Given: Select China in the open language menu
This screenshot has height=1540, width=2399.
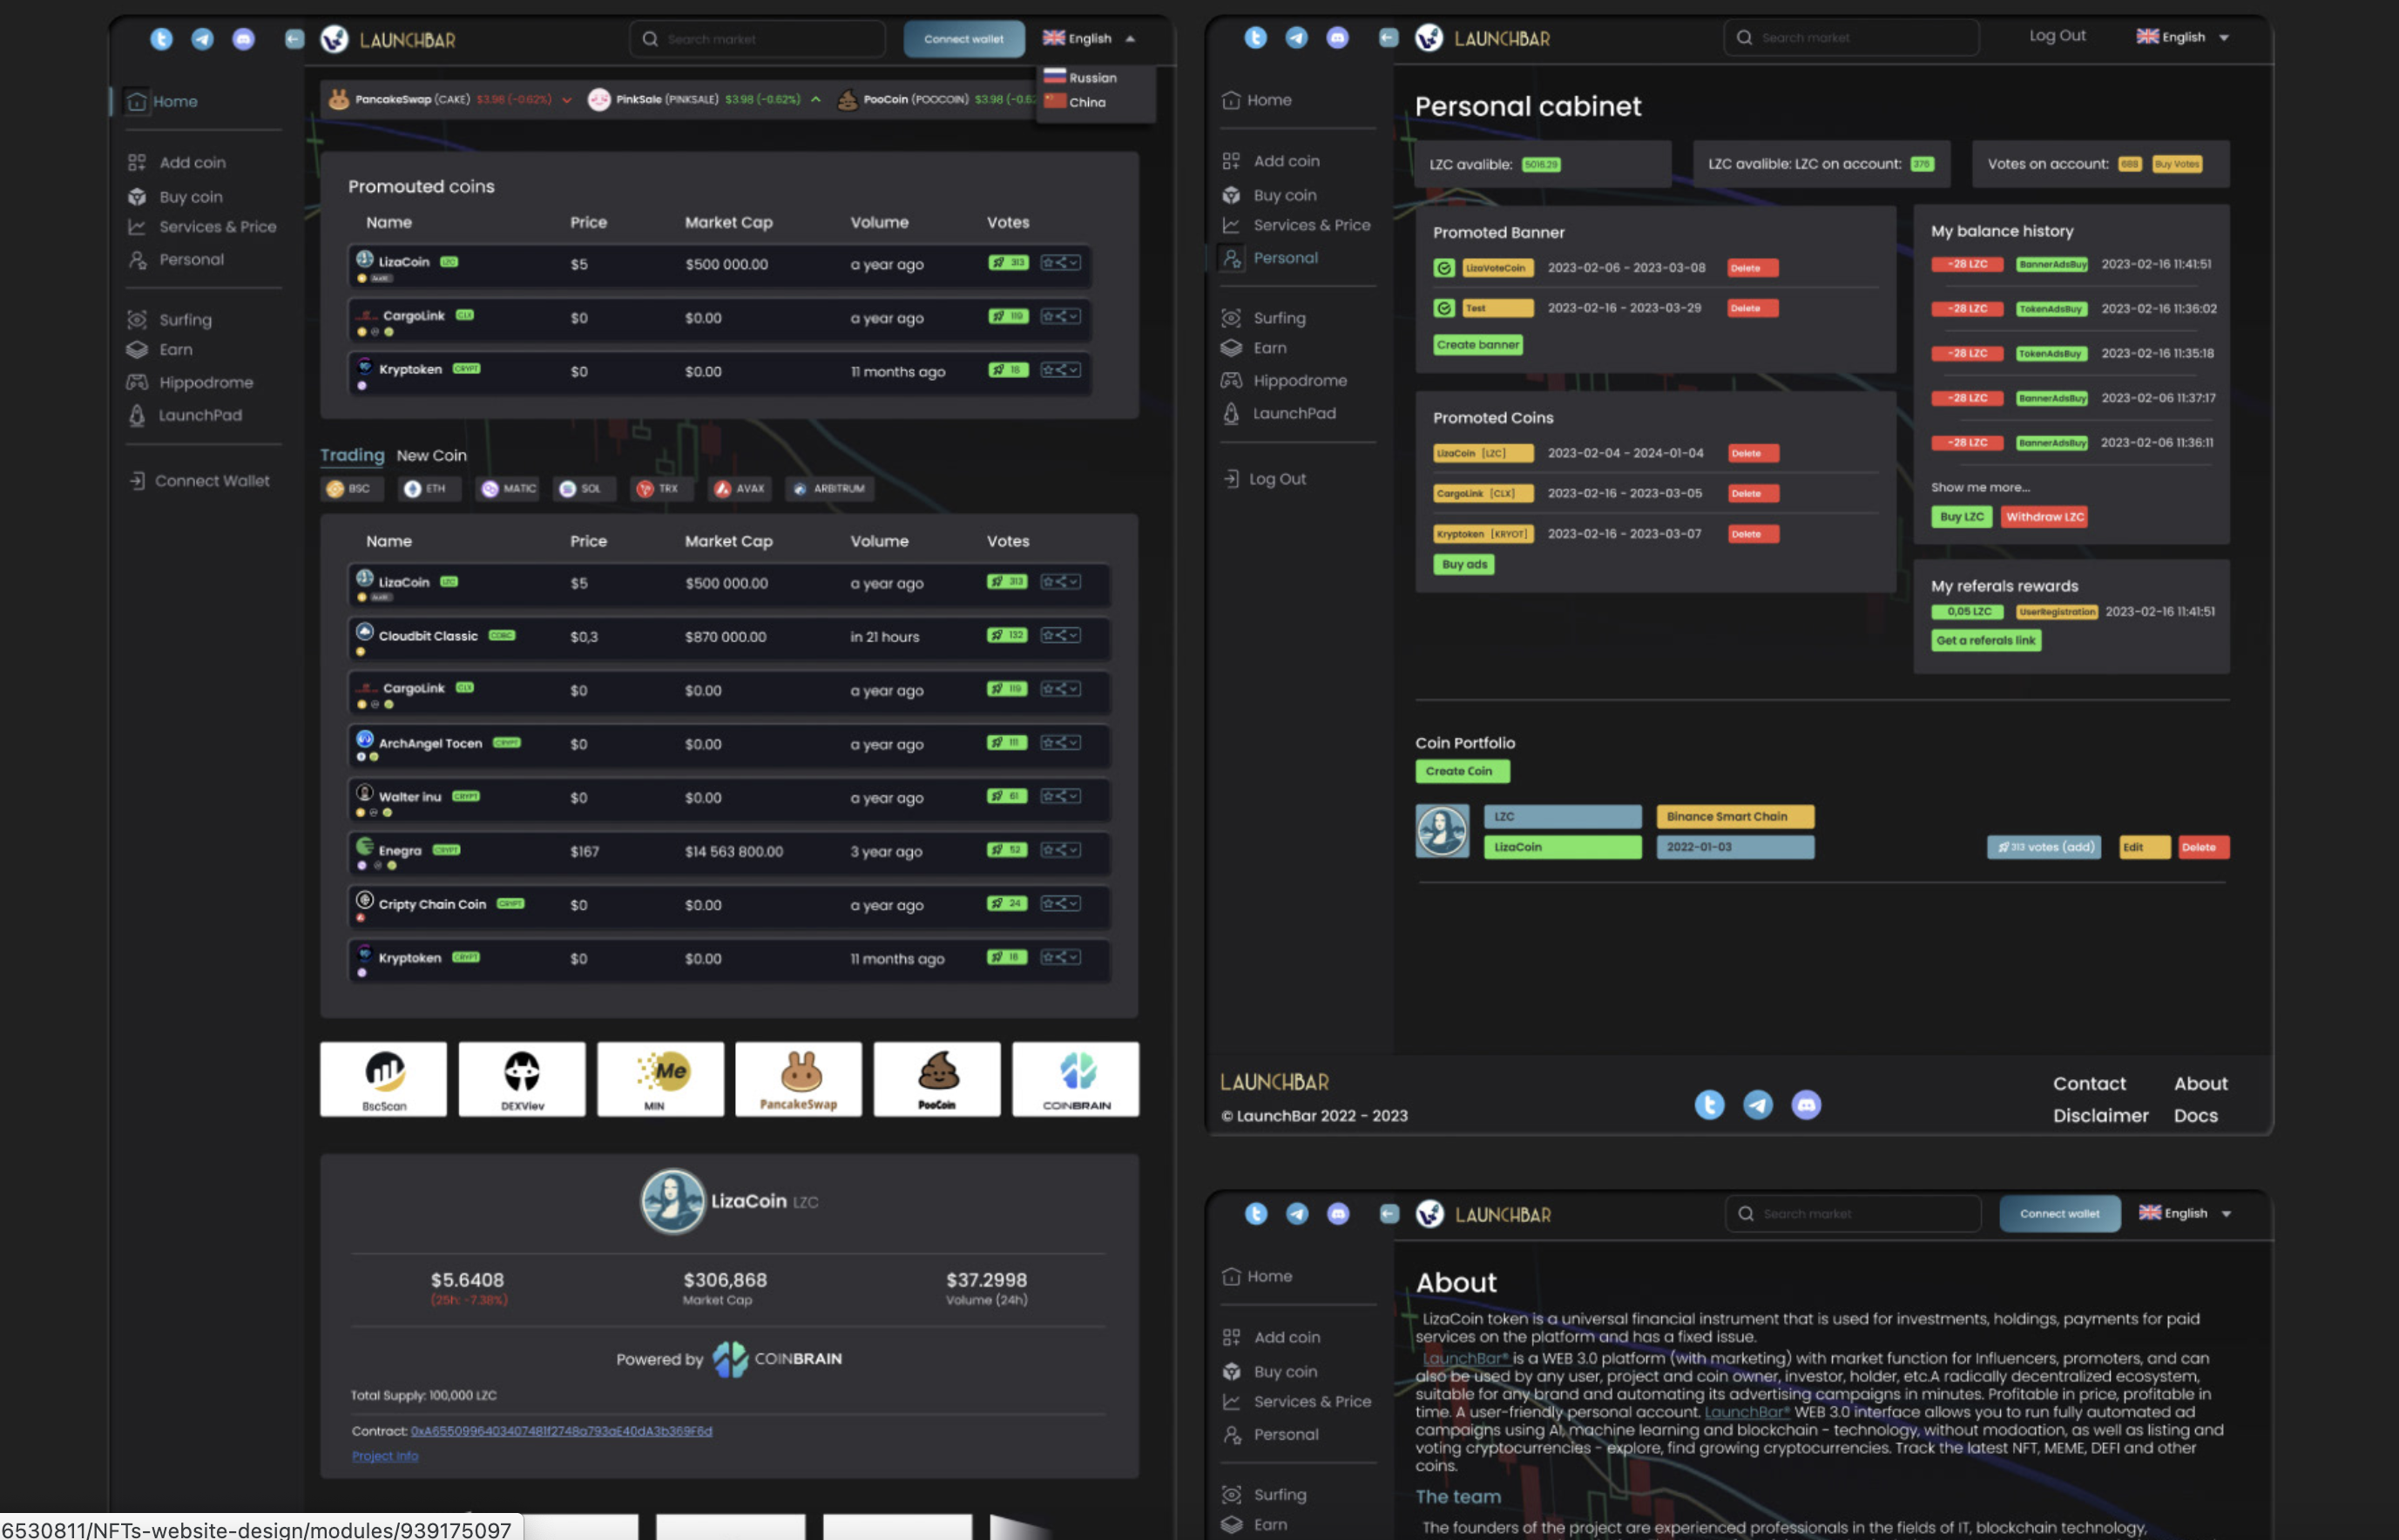Looking at the screenshot, I should click(x=1075, y=102).
